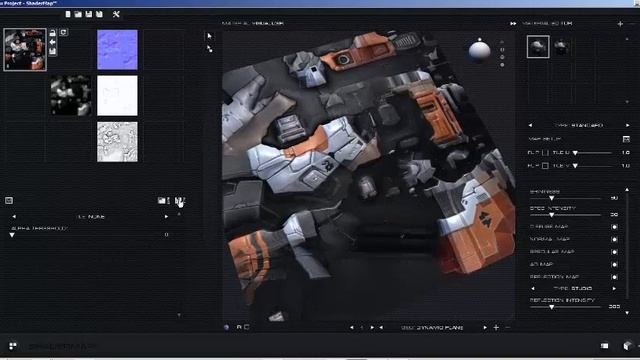Click the lock icon beside source map
Viewport: 640px width, 360px height.
53,33
